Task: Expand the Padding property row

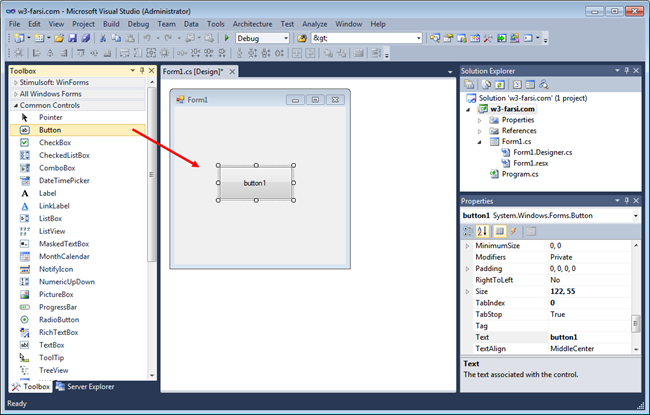Action: [468, 269]
